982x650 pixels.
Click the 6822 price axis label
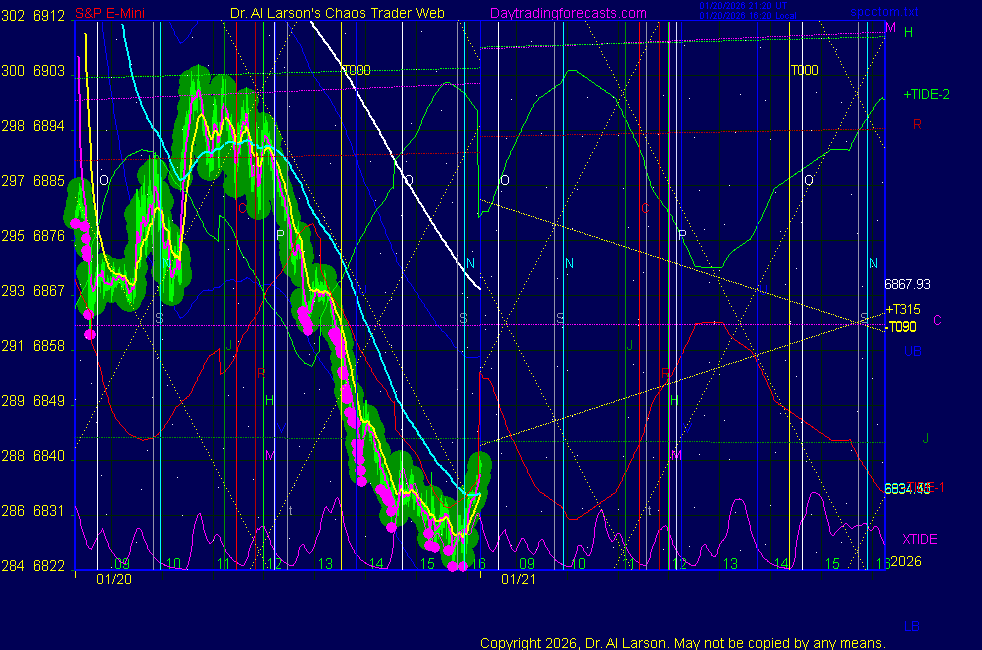tap(49, 566)
